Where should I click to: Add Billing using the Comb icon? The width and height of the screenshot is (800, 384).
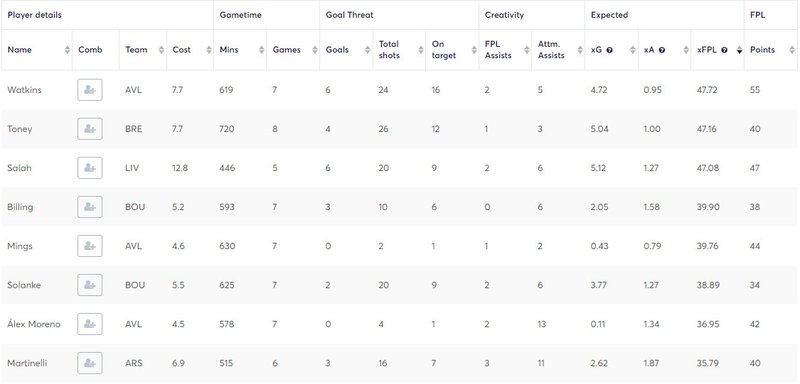coord(90,207)
